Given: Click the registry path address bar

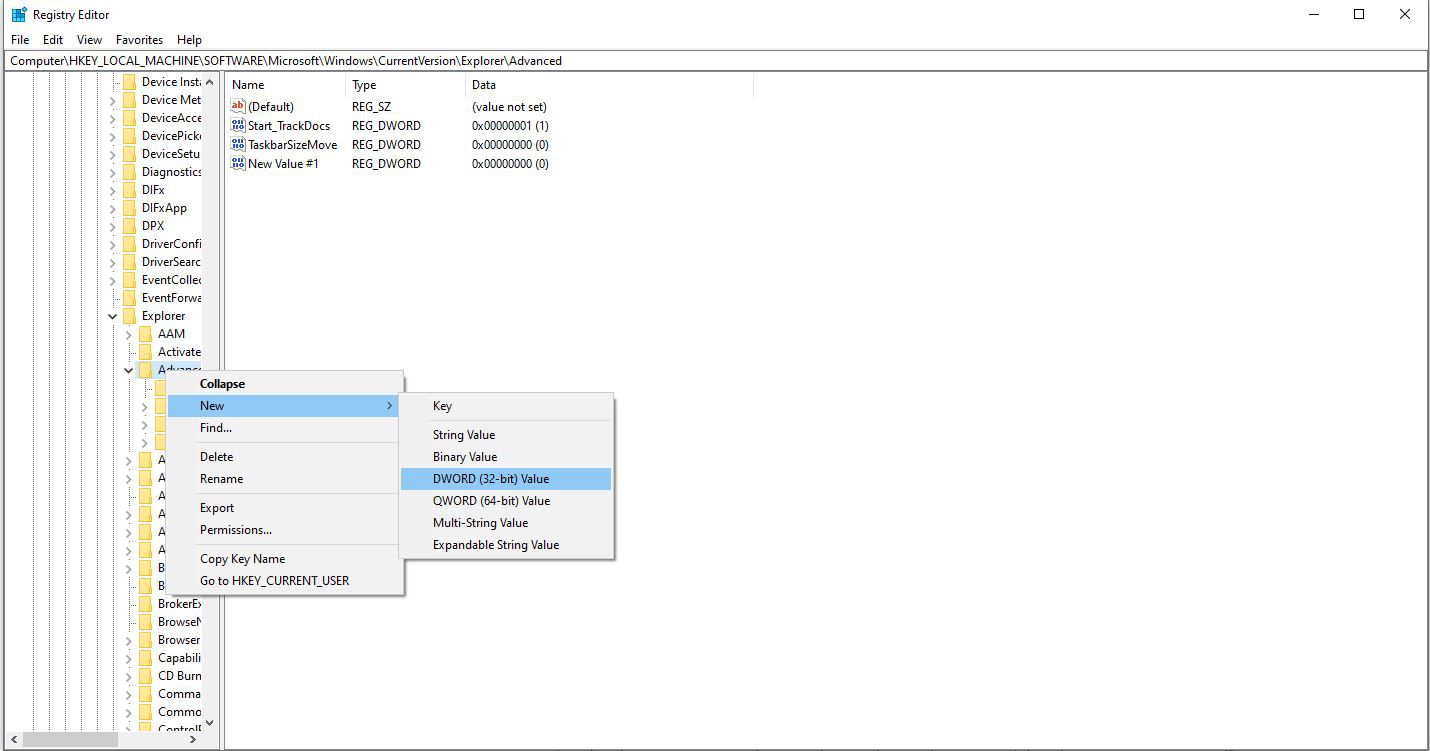Looking at the screenshot, I should coord(714,61).
